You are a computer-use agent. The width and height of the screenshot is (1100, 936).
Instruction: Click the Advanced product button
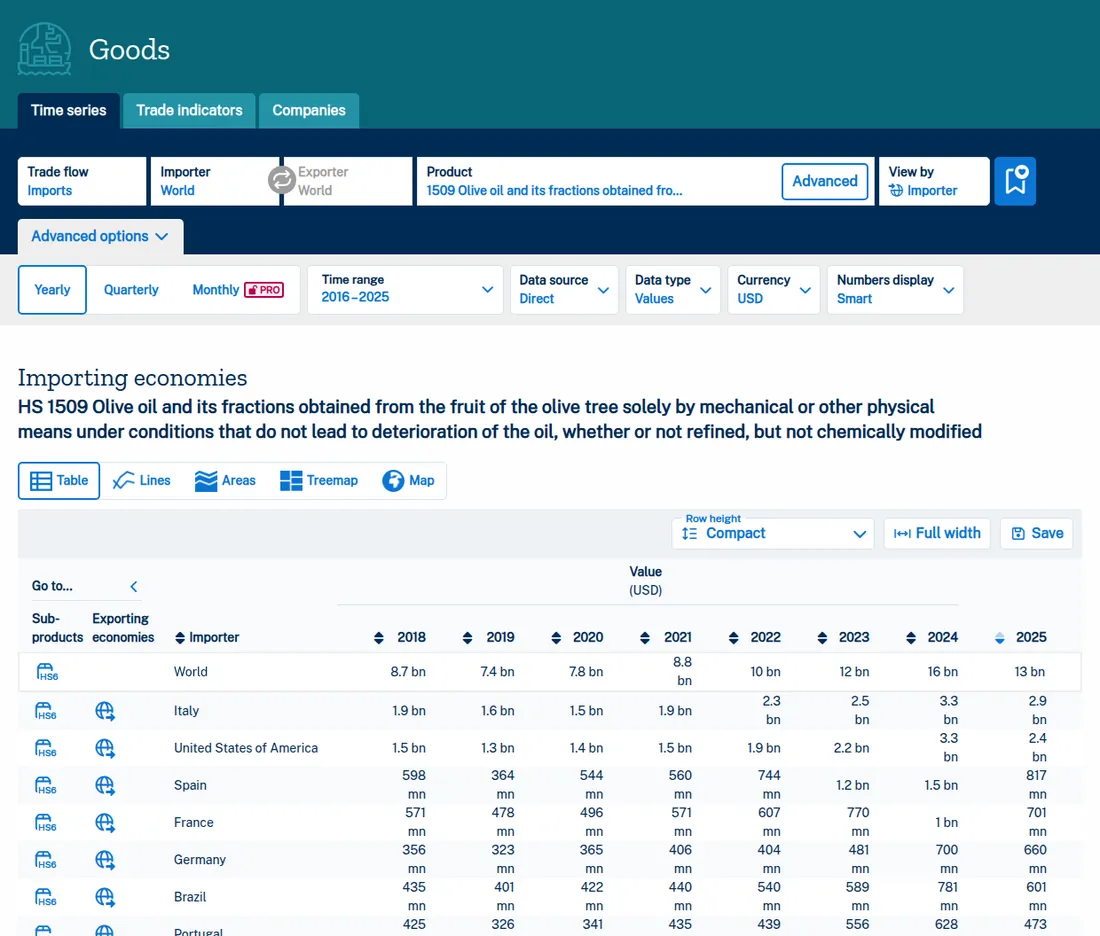coord(825,181)
